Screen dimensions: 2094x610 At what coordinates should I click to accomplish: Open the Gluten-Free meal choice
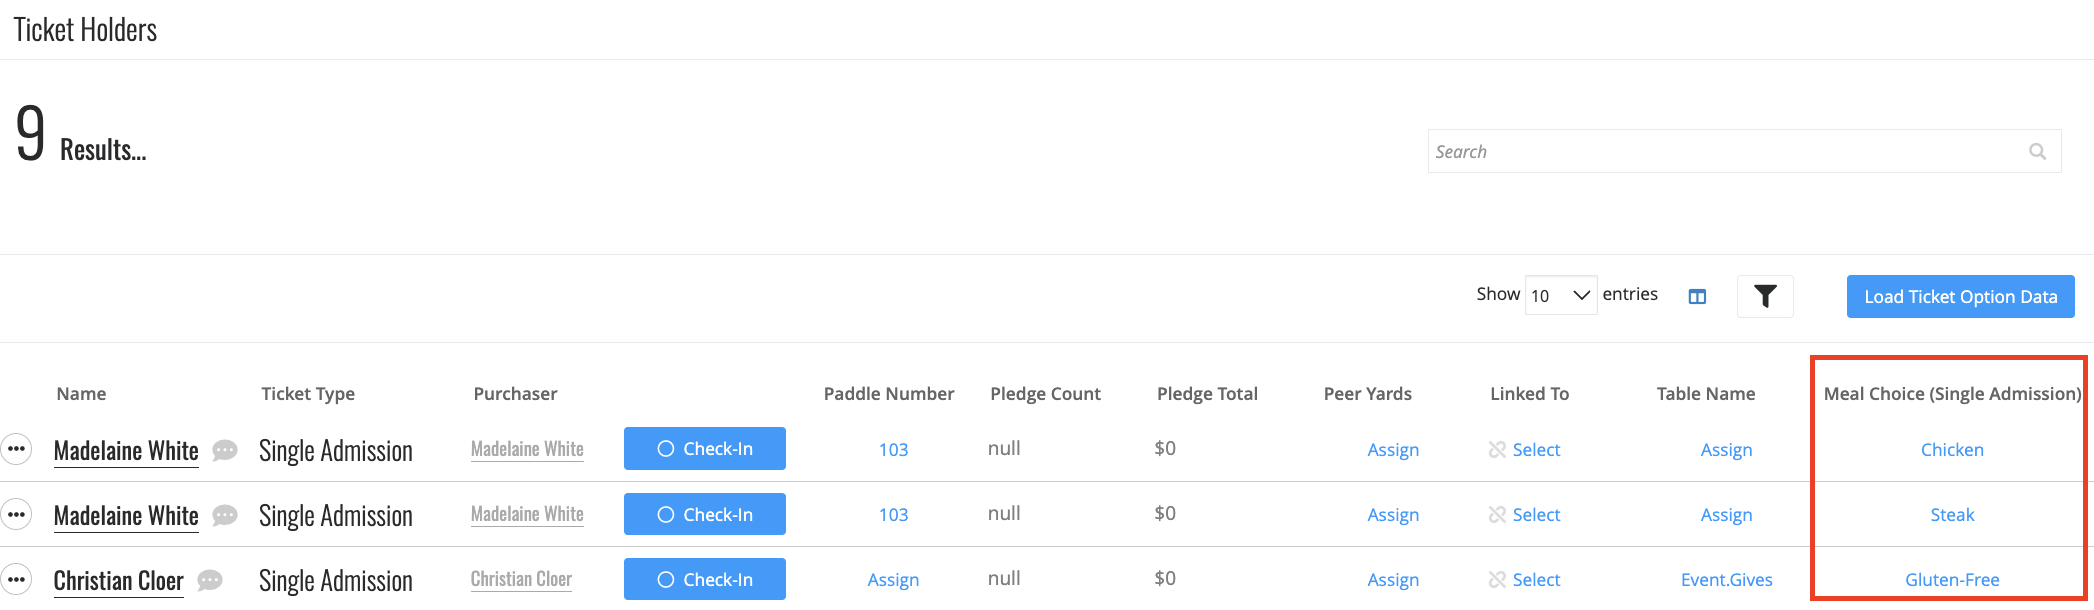click(1952, 580)
